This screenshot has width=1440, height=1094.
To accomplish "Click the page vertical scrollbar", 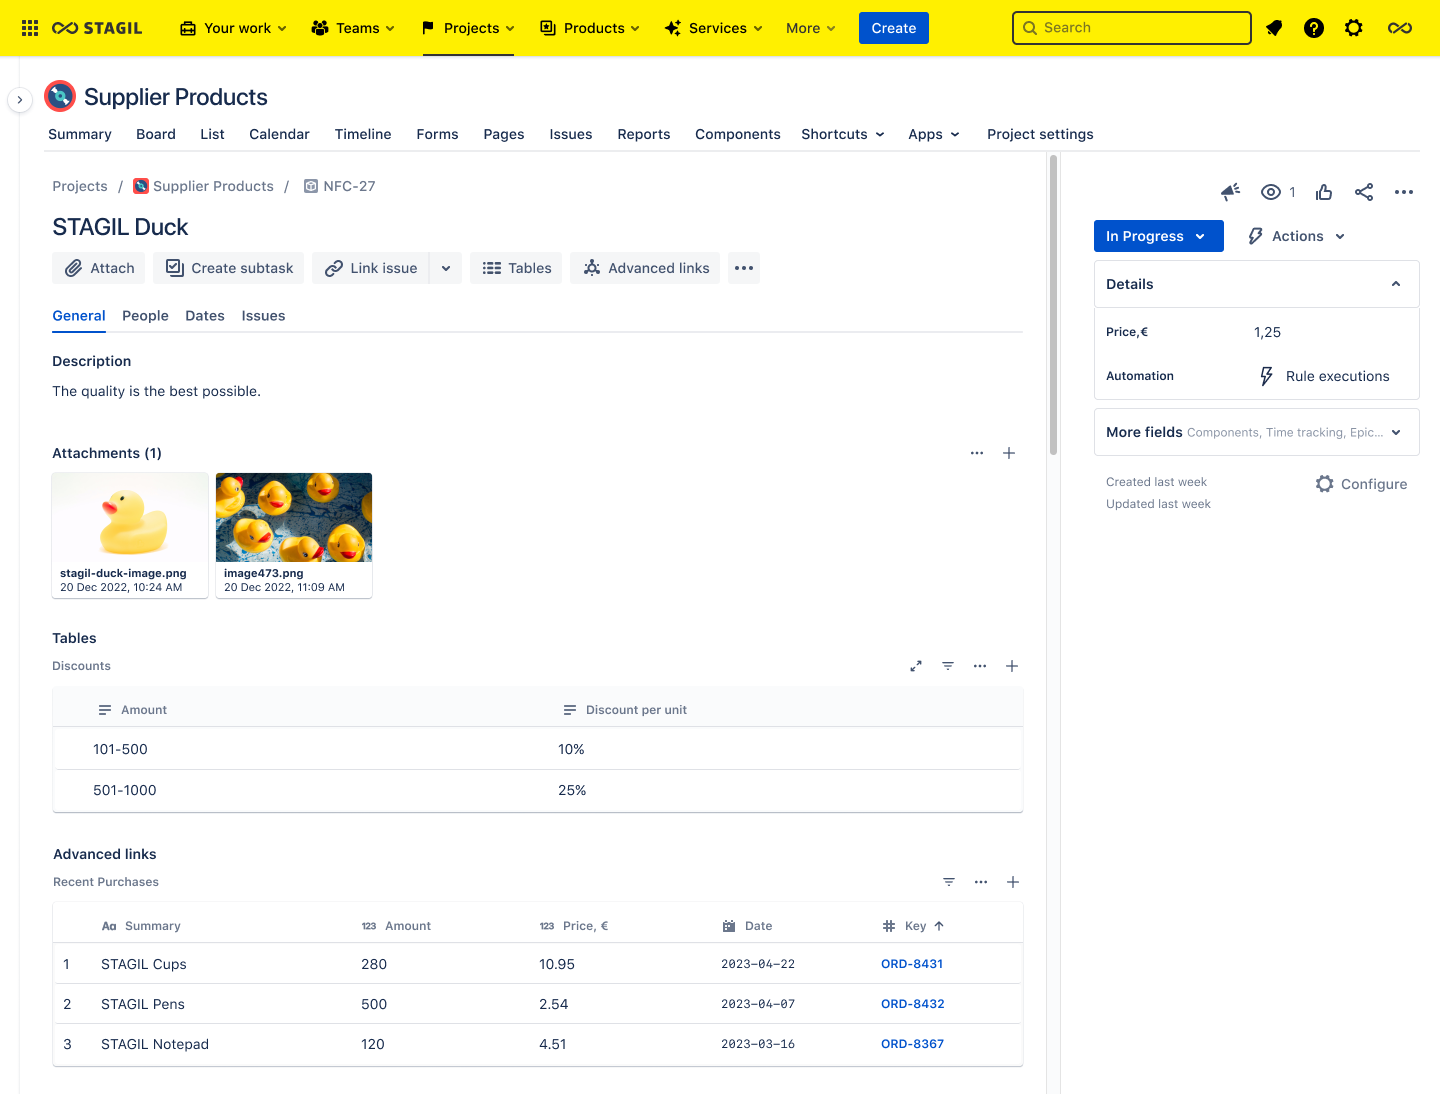I will click(1053, 305).
